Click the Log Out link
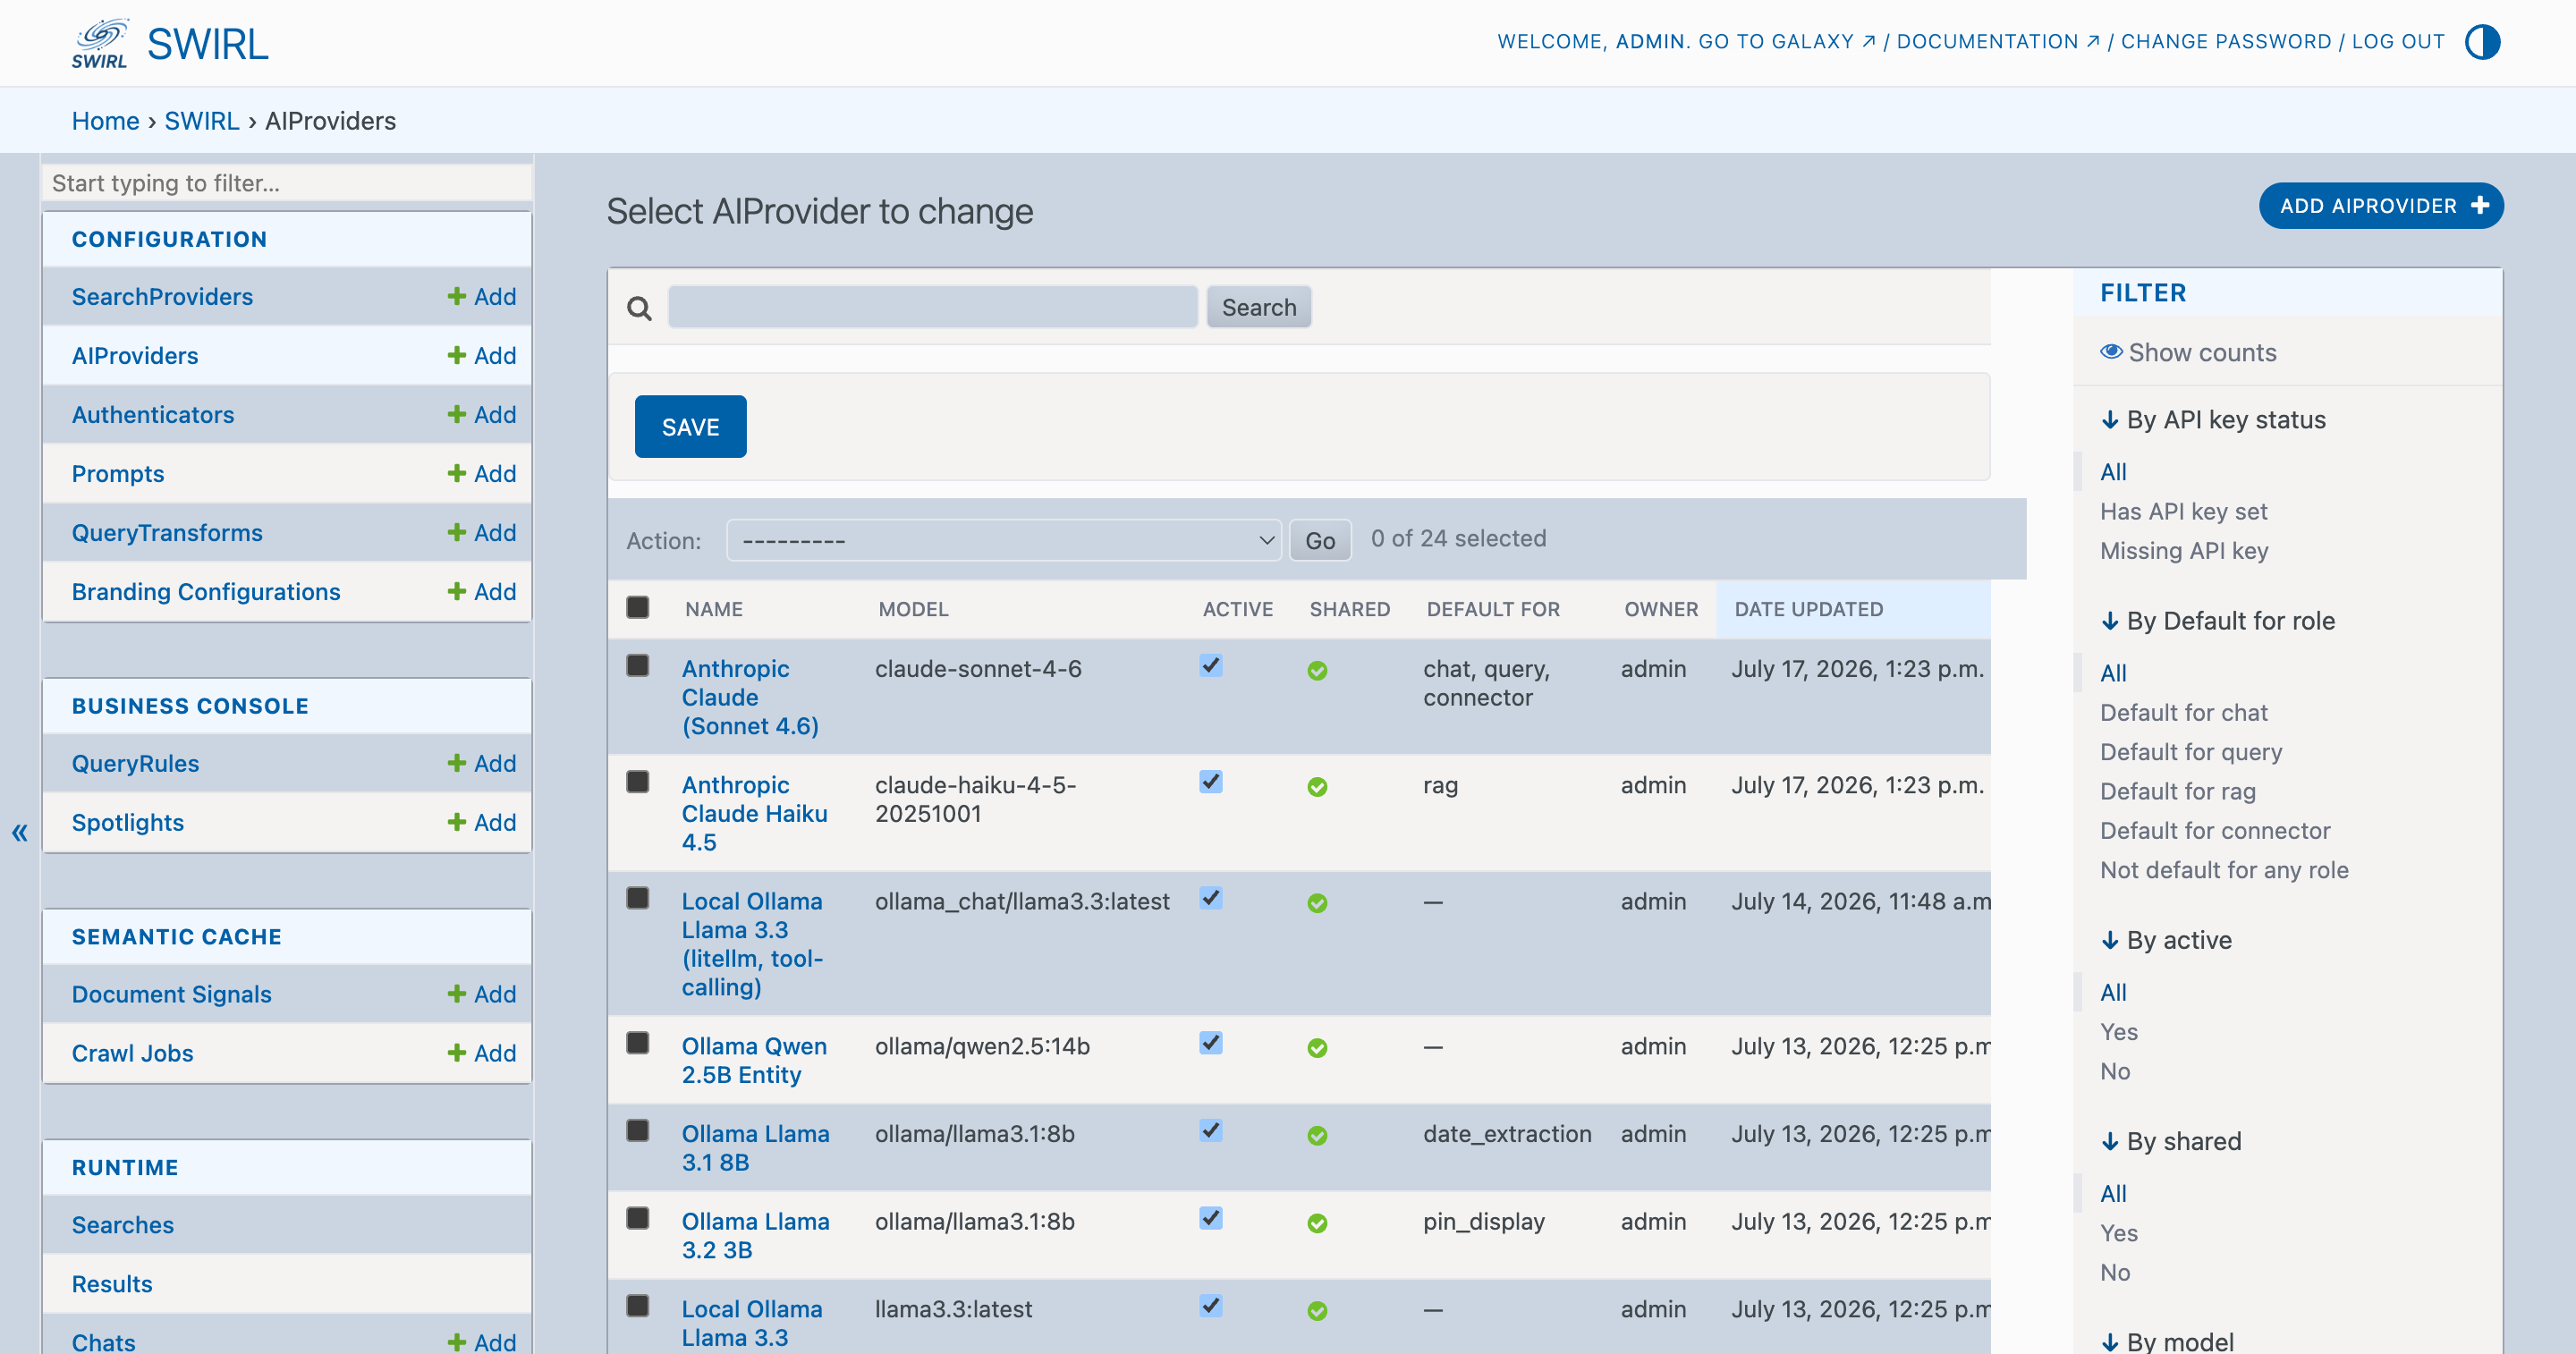This screenshot has width=2576, height=1354. pos(2398,41)
